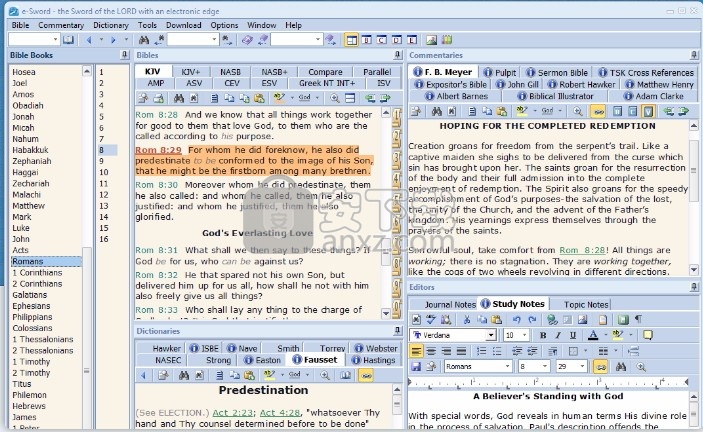Viewport: 703px width, 432px height.
Task: Follow the Rom 8:28 link in commentary
Action: pyautogui.click(x=582, y=250)
